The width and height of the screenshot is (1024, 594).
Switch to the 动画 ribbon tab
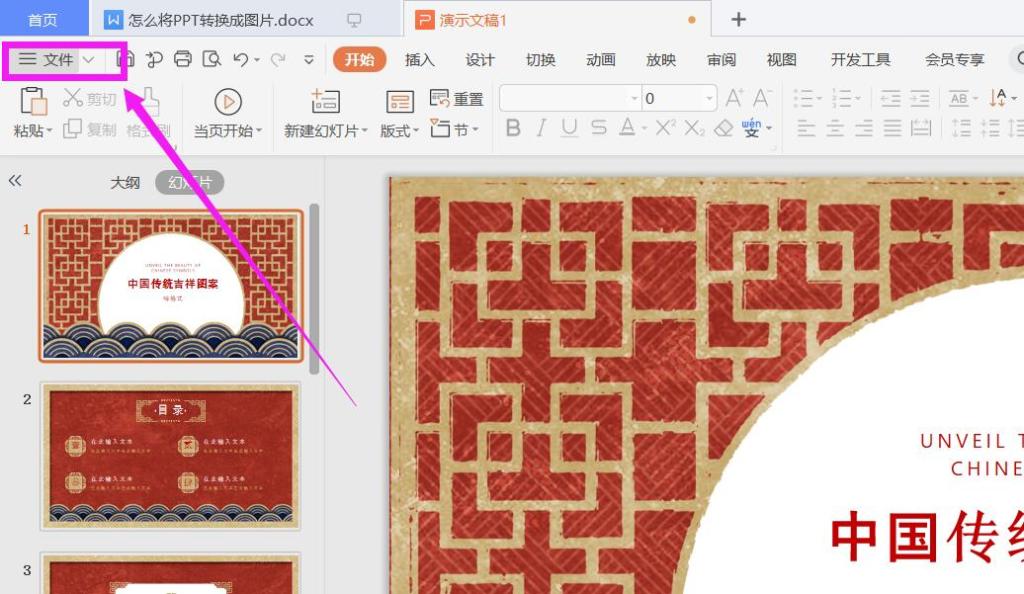point(601,59)
